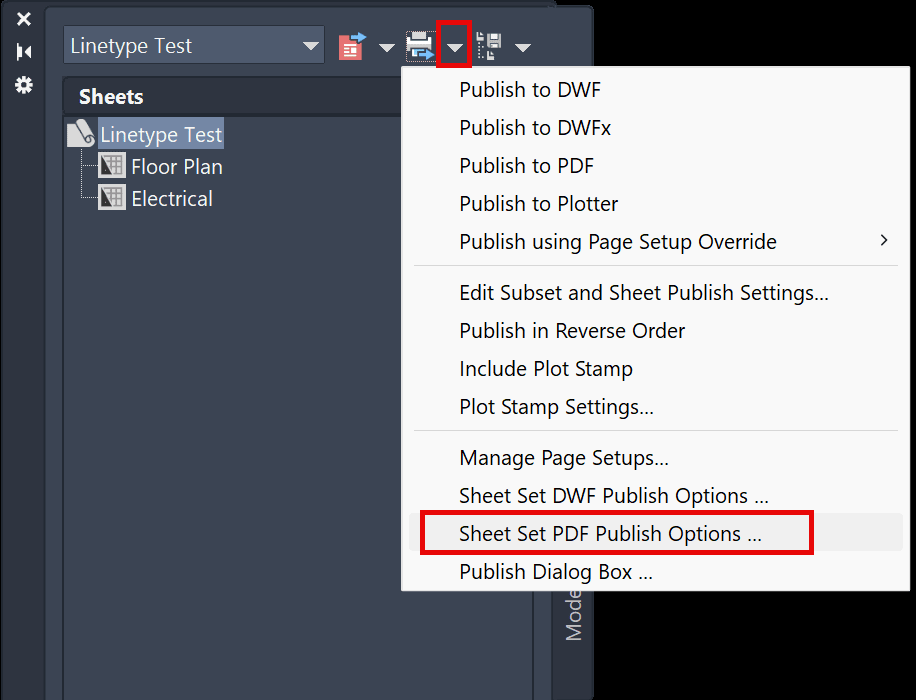The image size is (916, 700).
Task: Choose Publish to PDF
Action: coord(655,166)
